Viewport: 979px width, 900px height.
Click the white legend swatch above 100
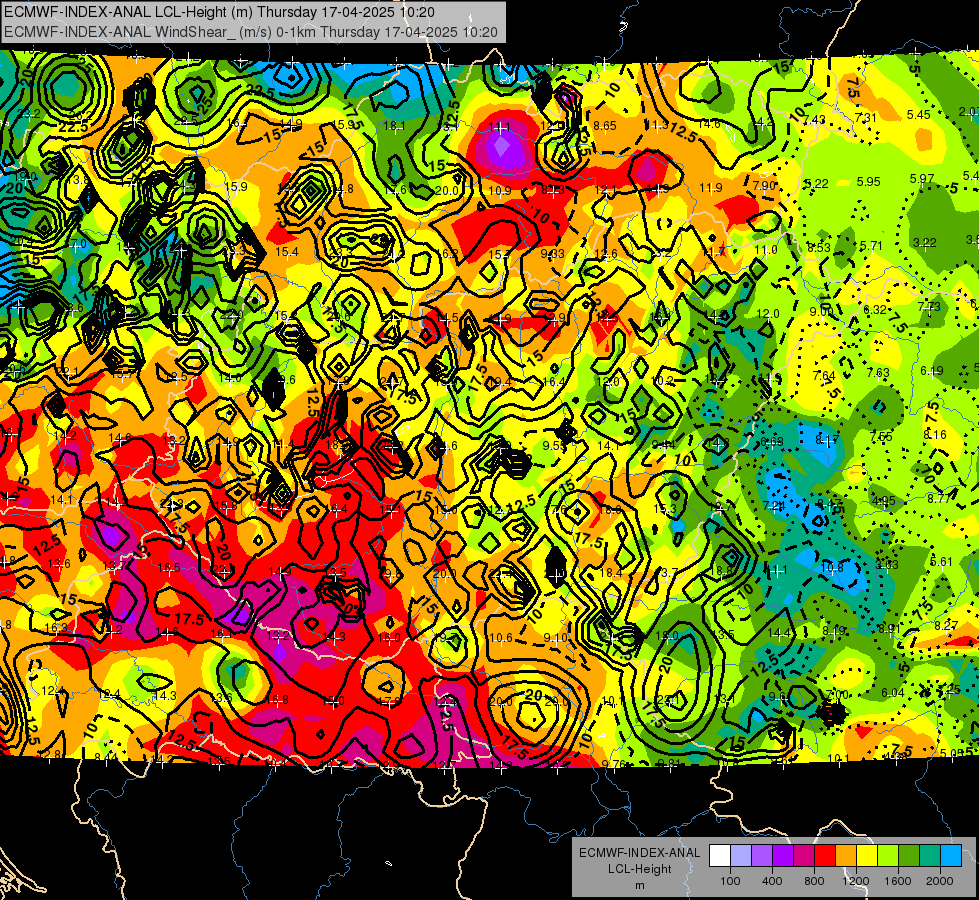pyautogui.click(x=720, y=856)
